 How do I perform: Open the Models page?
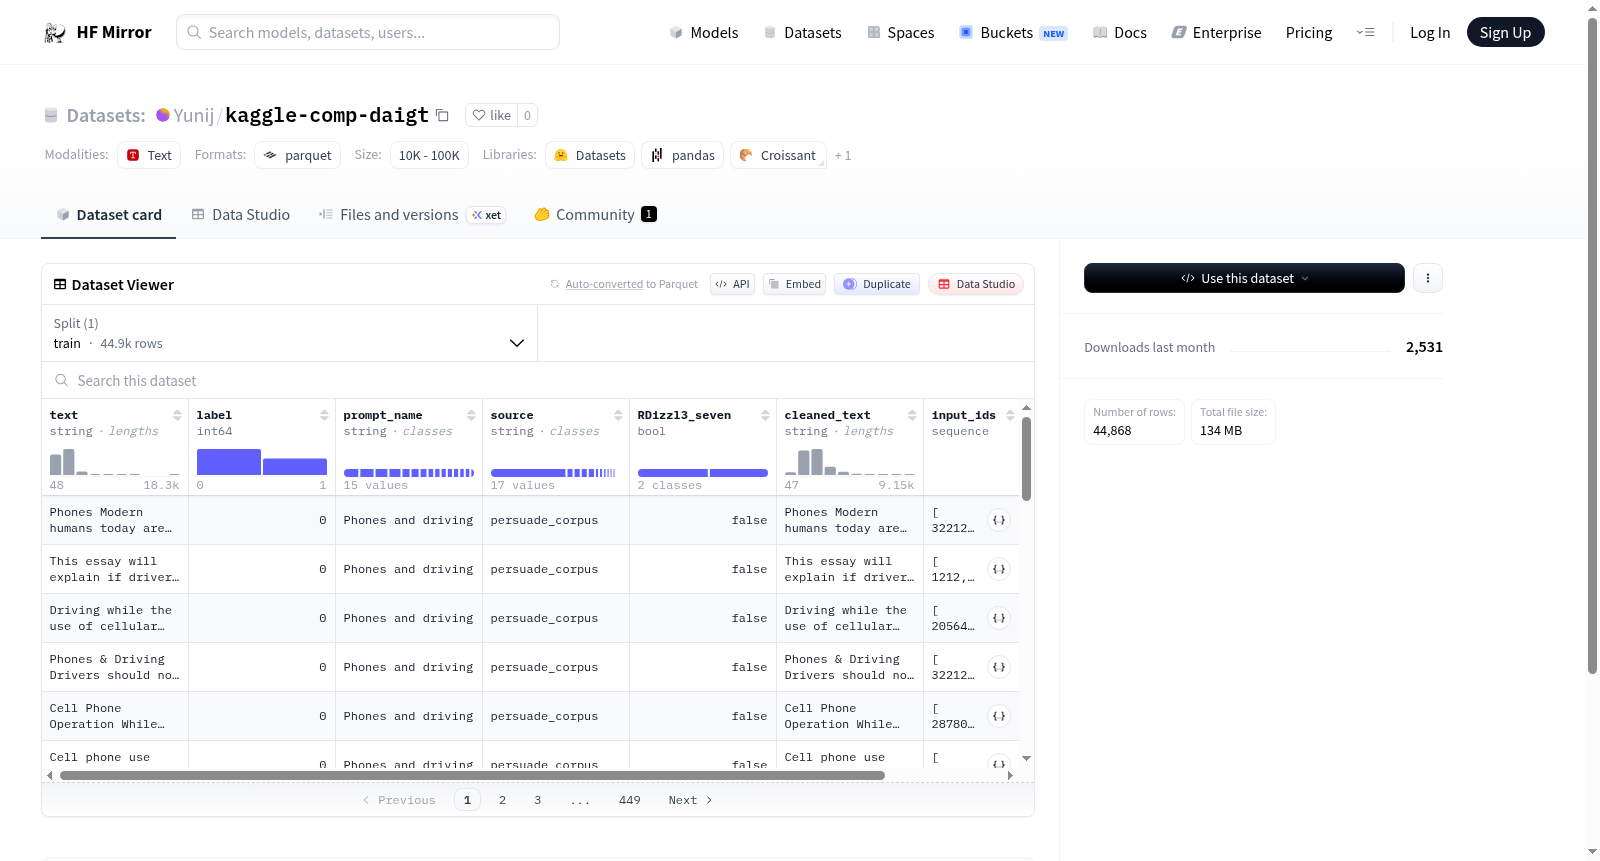704,33
